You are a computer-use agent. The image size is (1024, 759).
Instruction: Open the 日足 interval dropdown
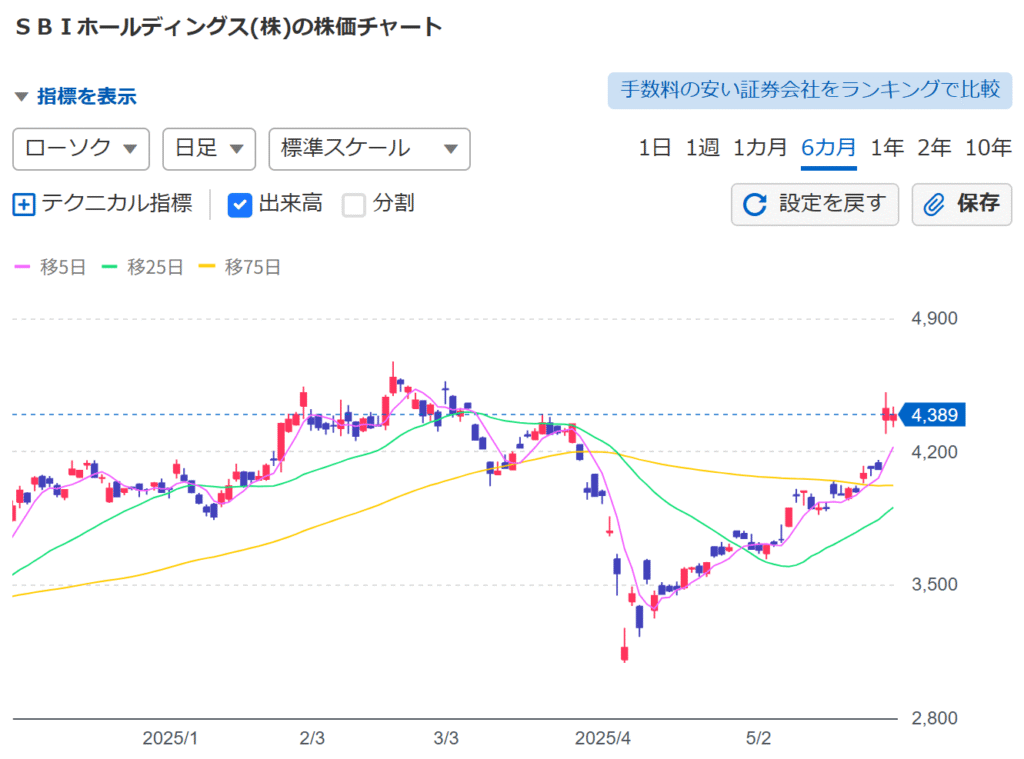tap(209, 149)
